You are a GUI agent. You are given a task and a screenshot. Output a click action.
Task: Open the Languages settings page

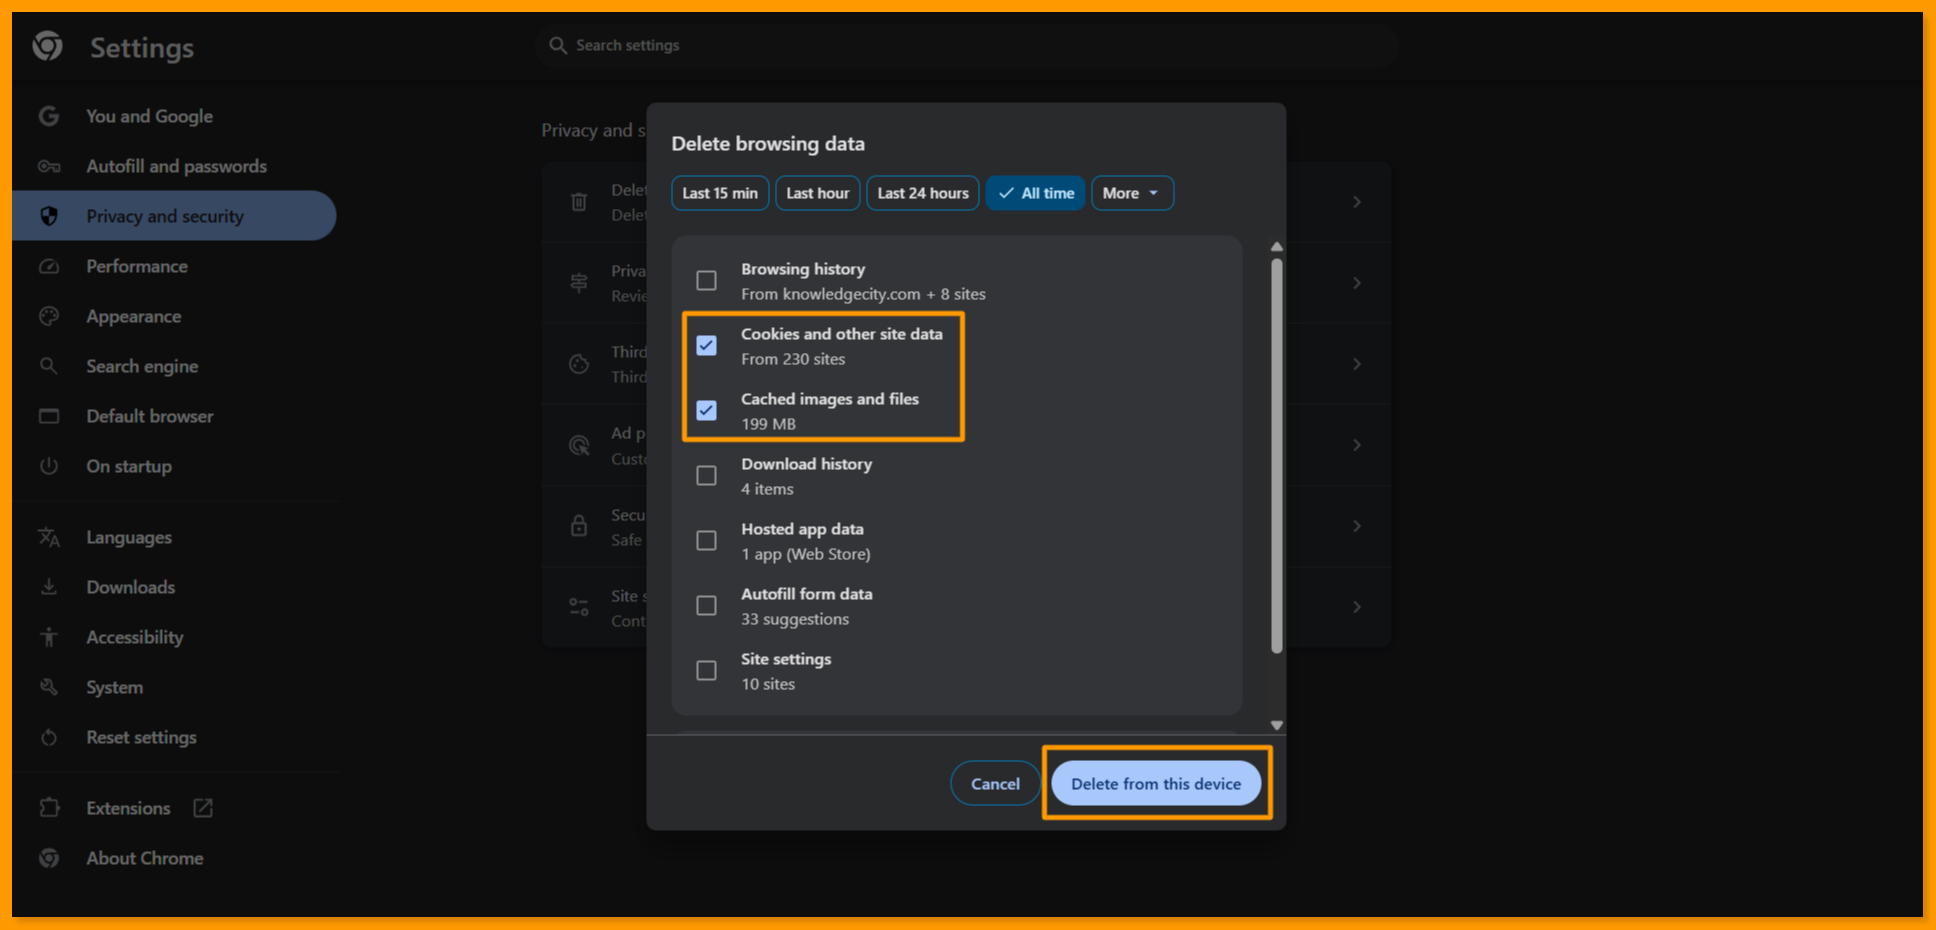coord(129,537)
